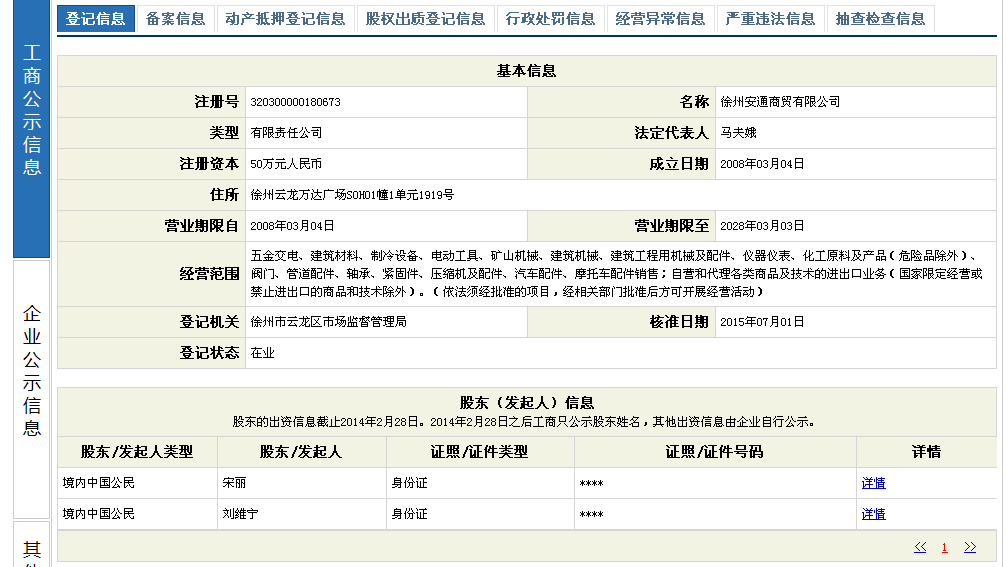The image size is (1006, 567).
Task: Switch to the 备案信息 tab
Action: click(x=175, y=19)
